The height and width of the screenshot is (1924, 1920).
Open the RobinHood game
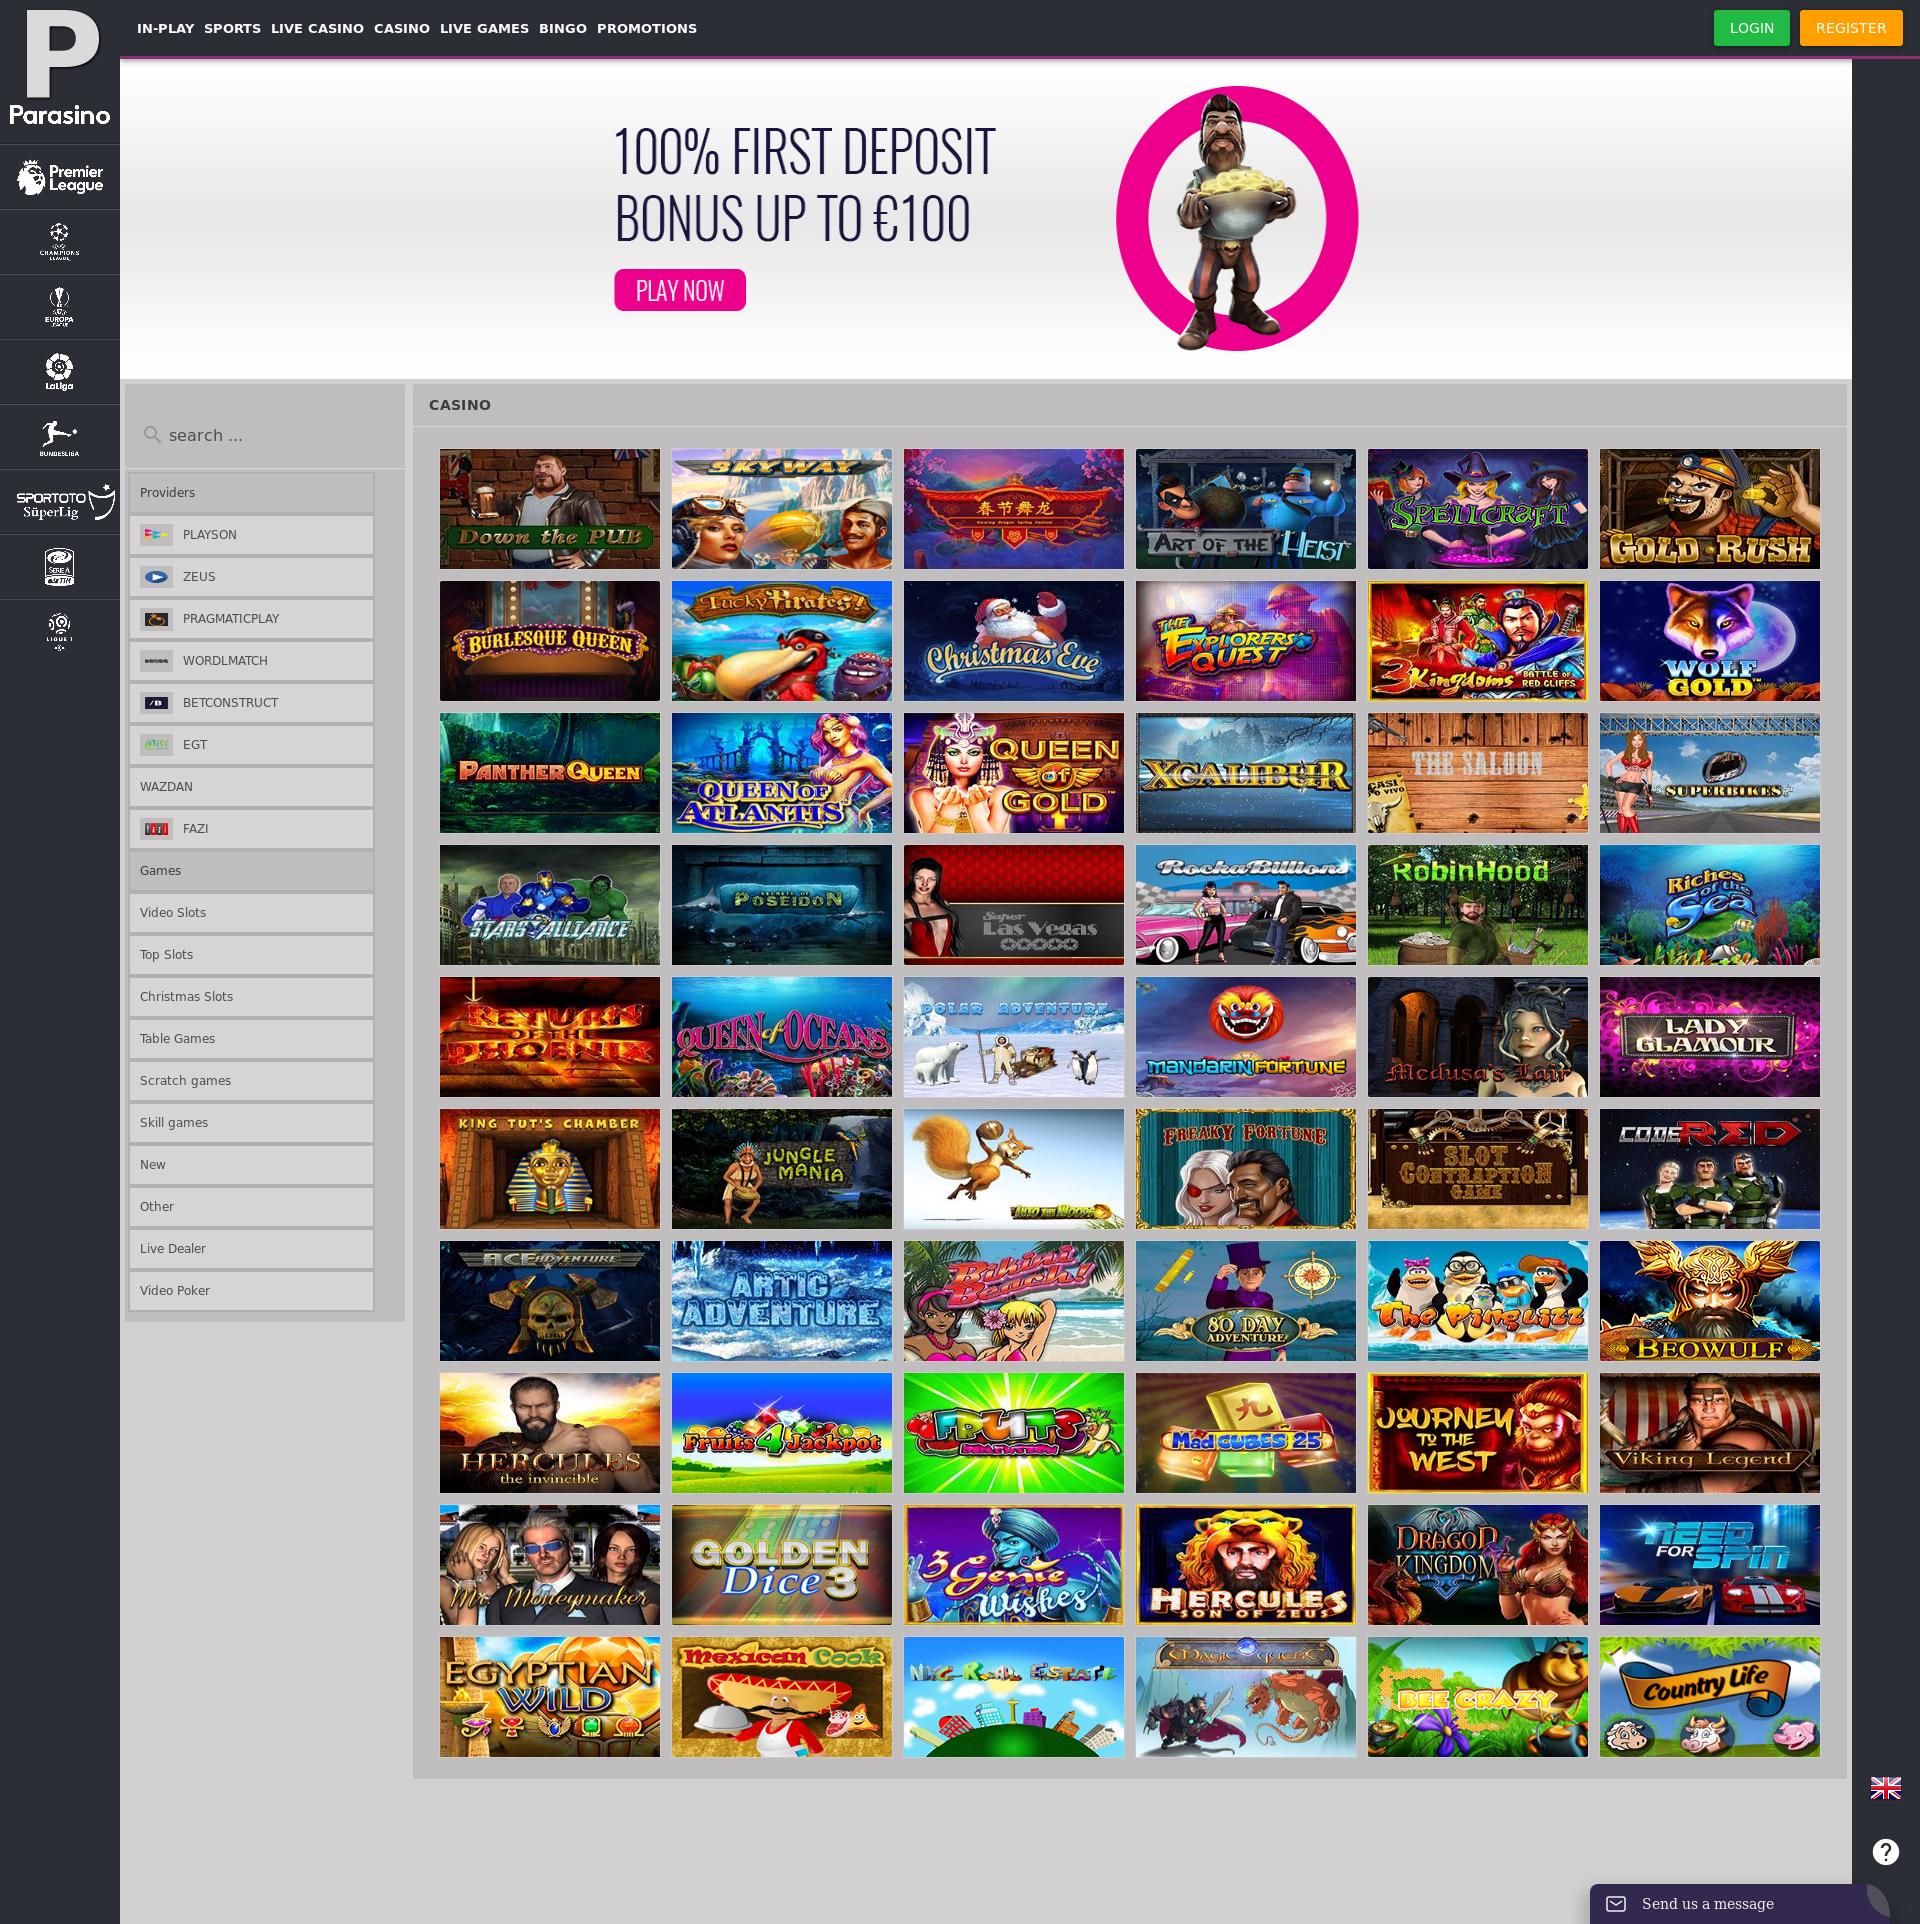[x=1478, y=905]
